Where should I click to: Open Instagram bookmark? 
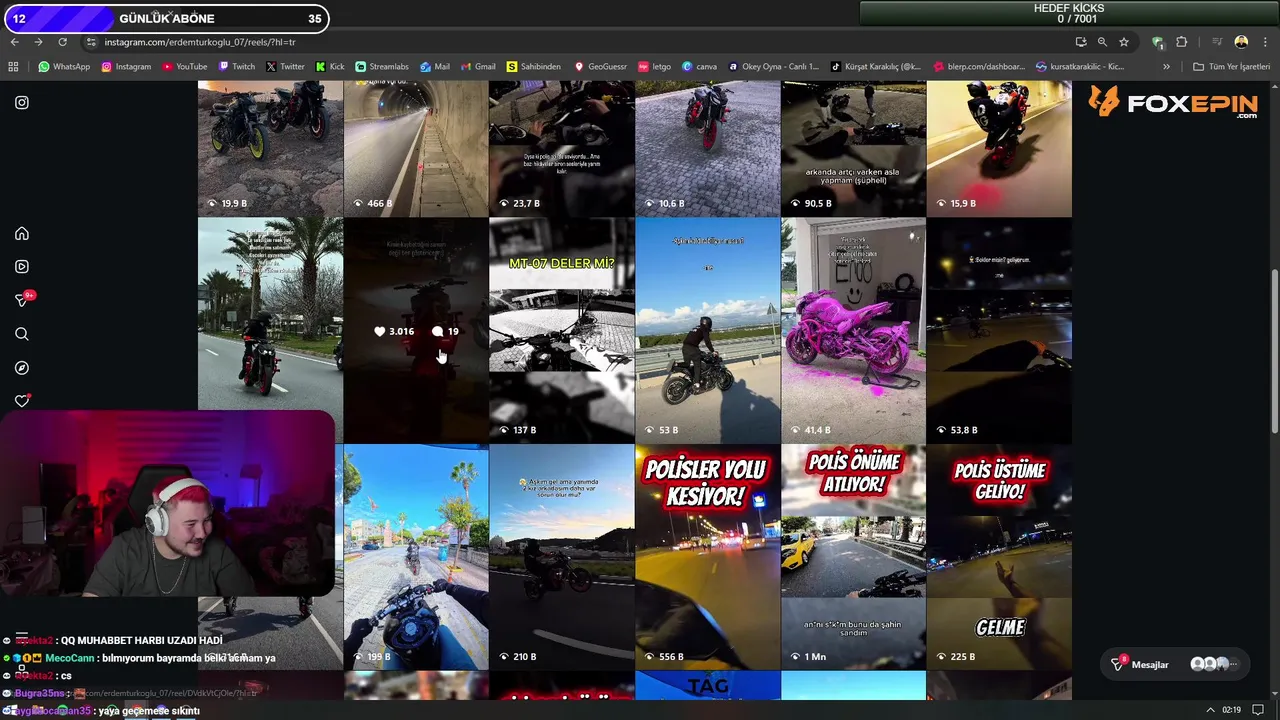126,67
